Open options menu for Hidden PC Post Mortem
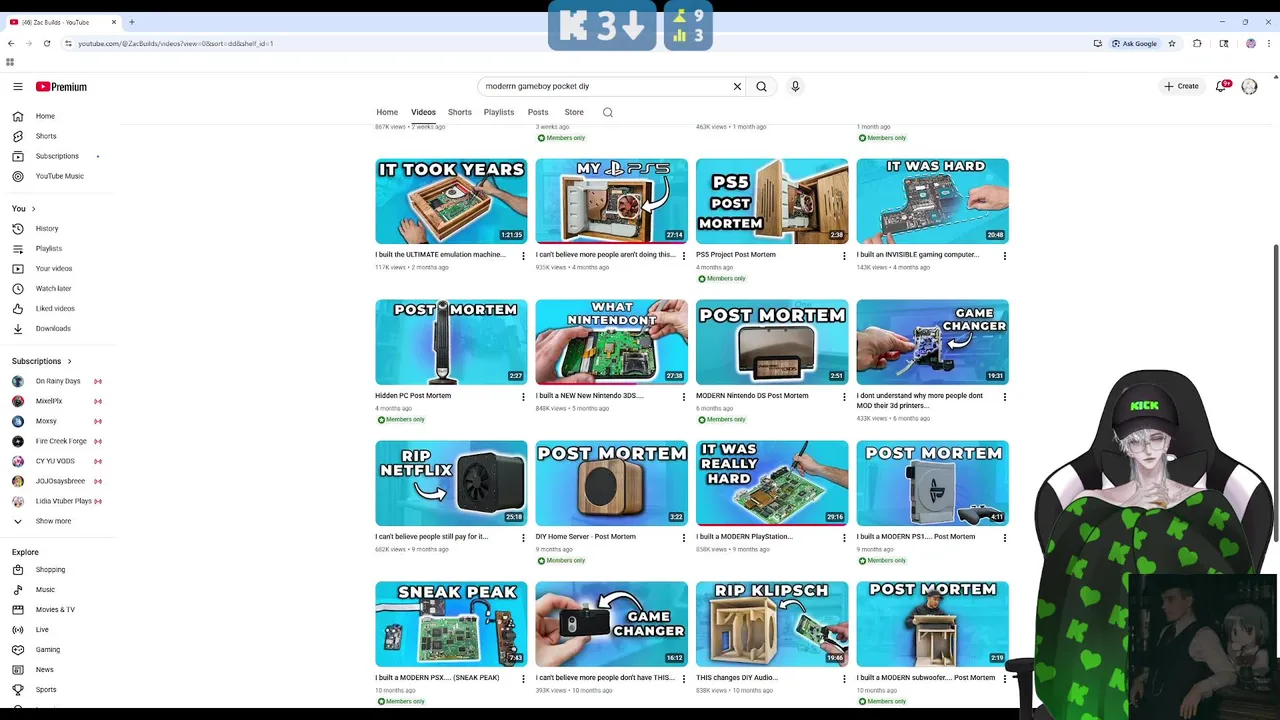Viewport: 1280px width, 720px height. point(523,397)
